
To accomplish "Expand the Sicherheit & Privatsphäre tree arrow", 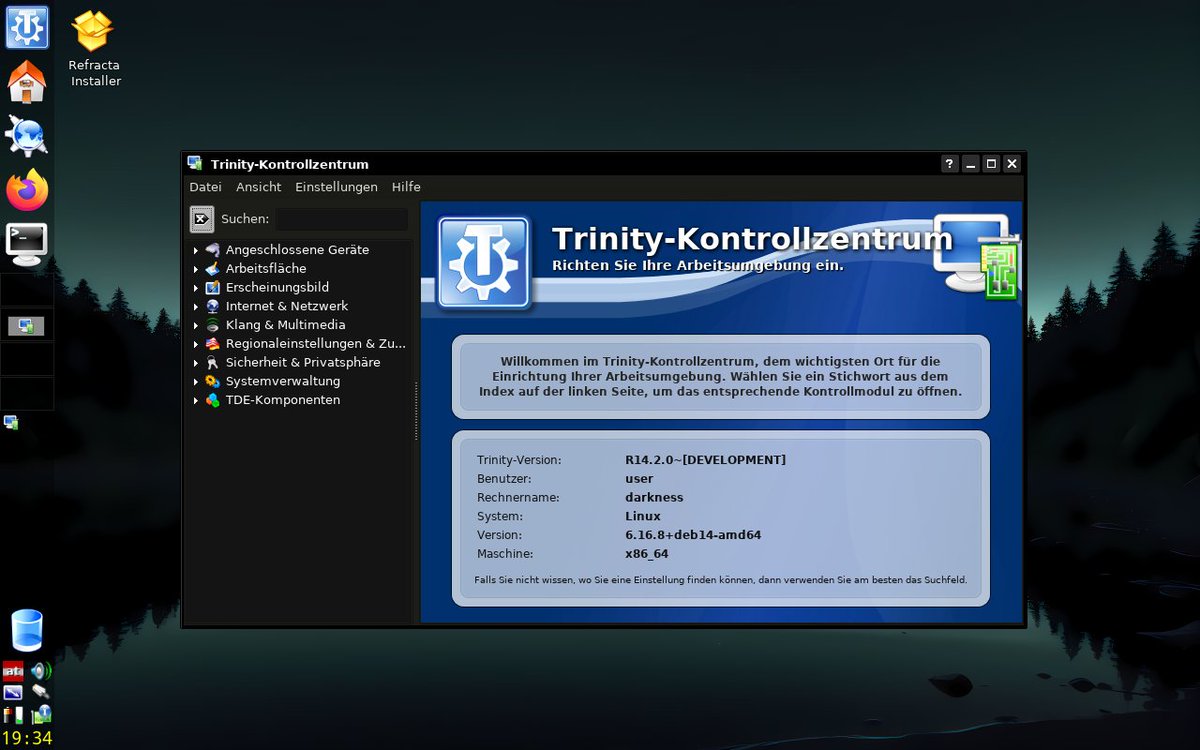I will tap(196, 362).
